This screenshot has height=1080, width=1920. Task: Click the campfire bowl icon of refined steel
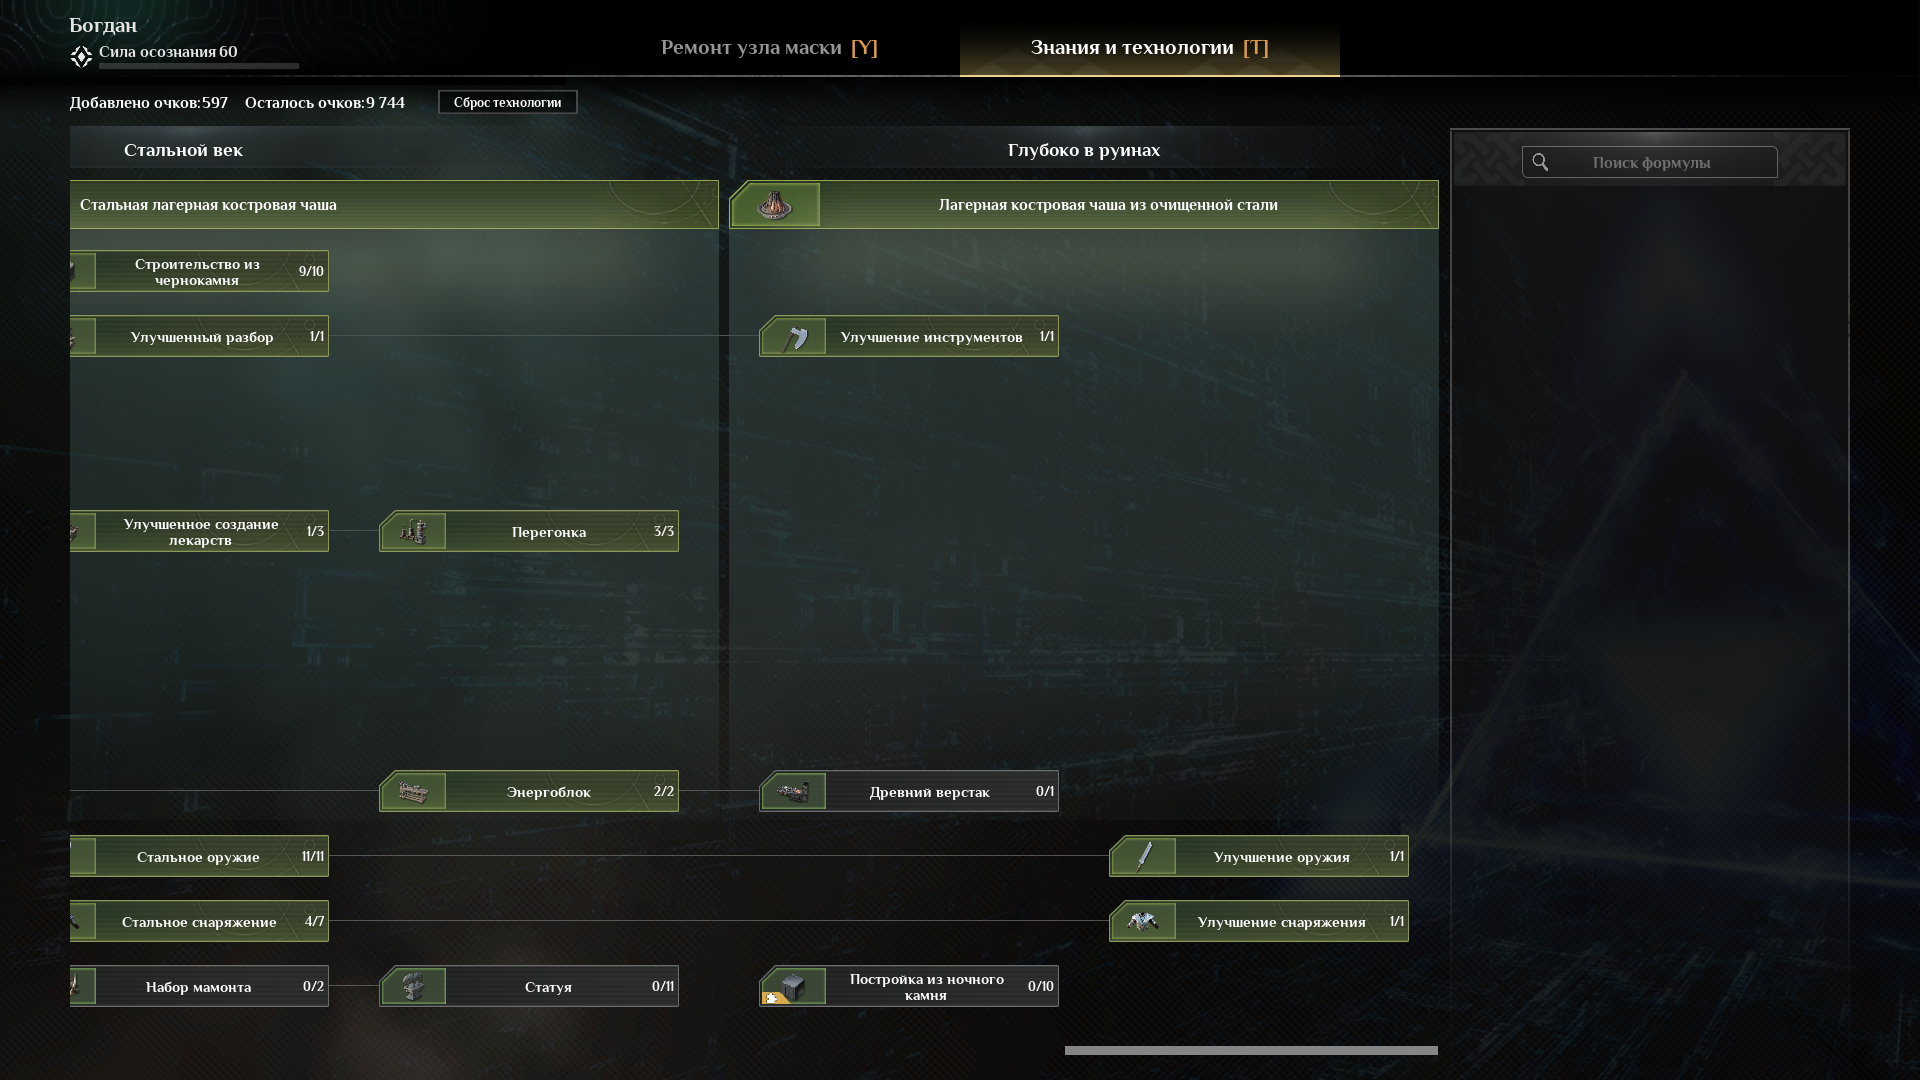775,205
